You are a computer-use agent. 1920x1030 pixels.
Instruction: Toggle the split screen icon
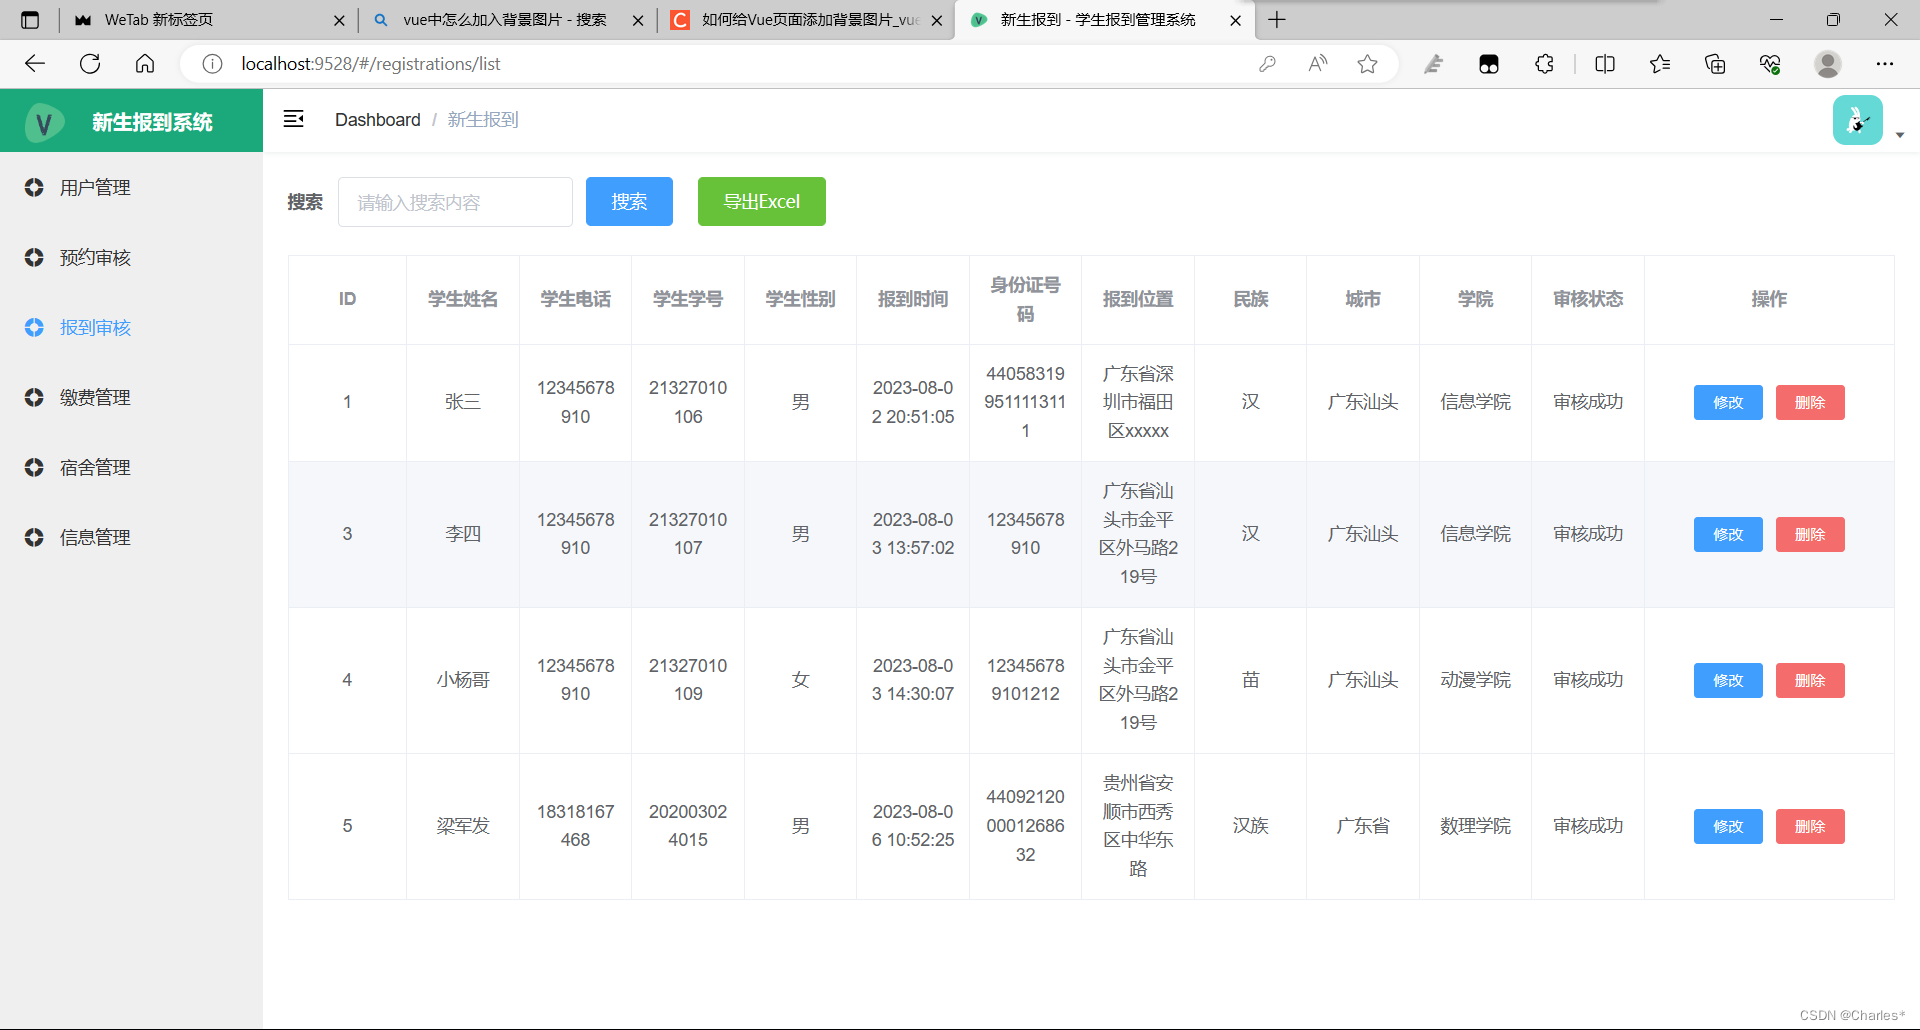pyautogui.click(x=1605, y=64)
